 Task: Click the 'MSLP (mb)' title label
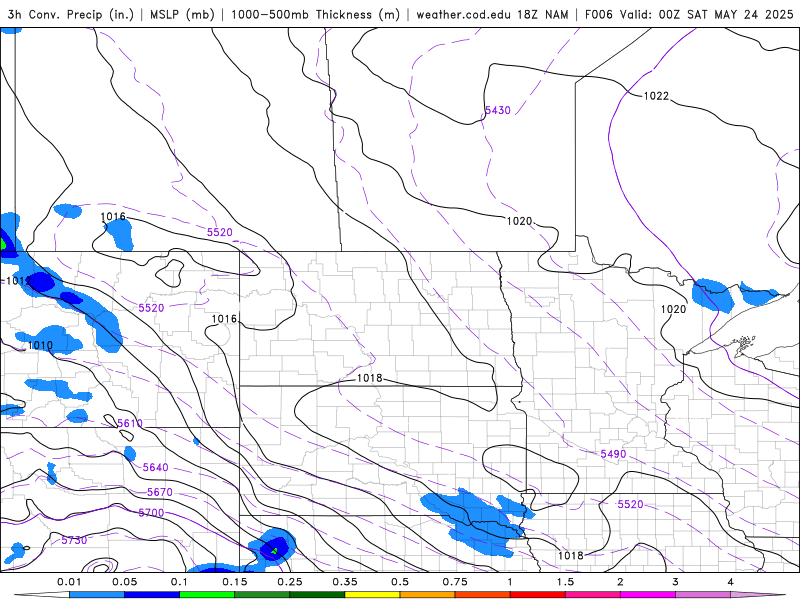[182, 14]
